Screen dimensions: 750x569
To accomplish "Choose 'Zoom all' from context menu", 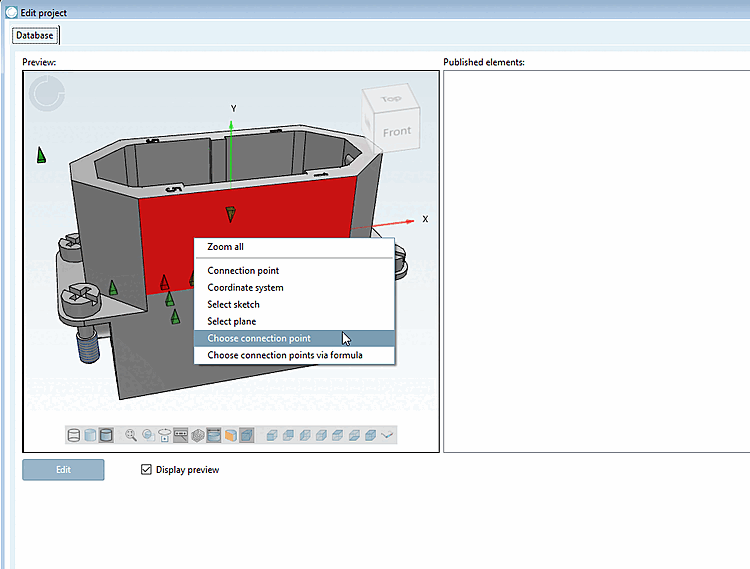I will [225, 247].
